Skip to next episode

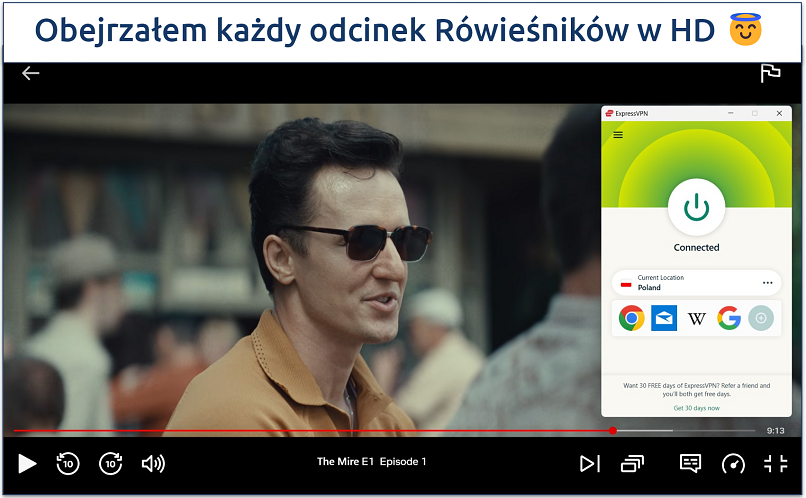coord(590,463)
